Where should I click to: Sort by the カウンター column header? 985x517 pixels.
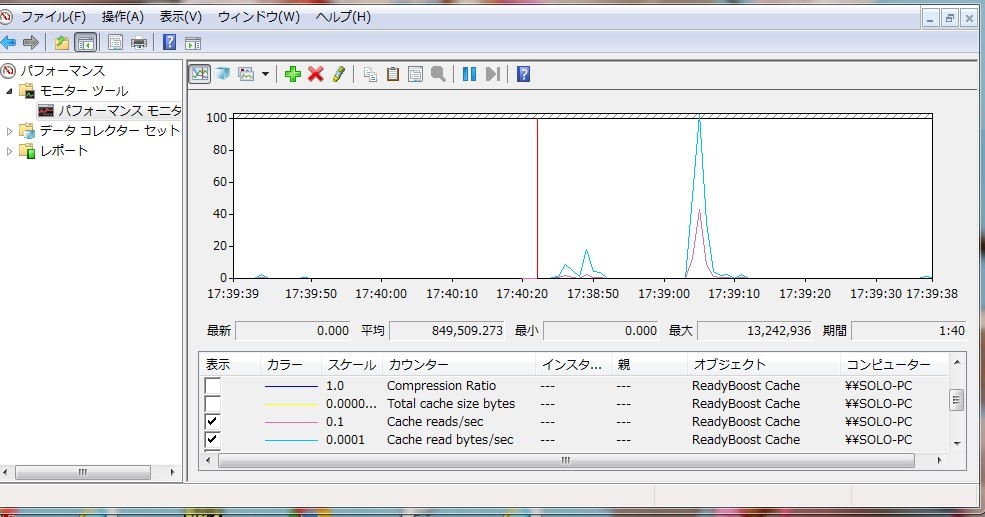(x=418, y=365)
